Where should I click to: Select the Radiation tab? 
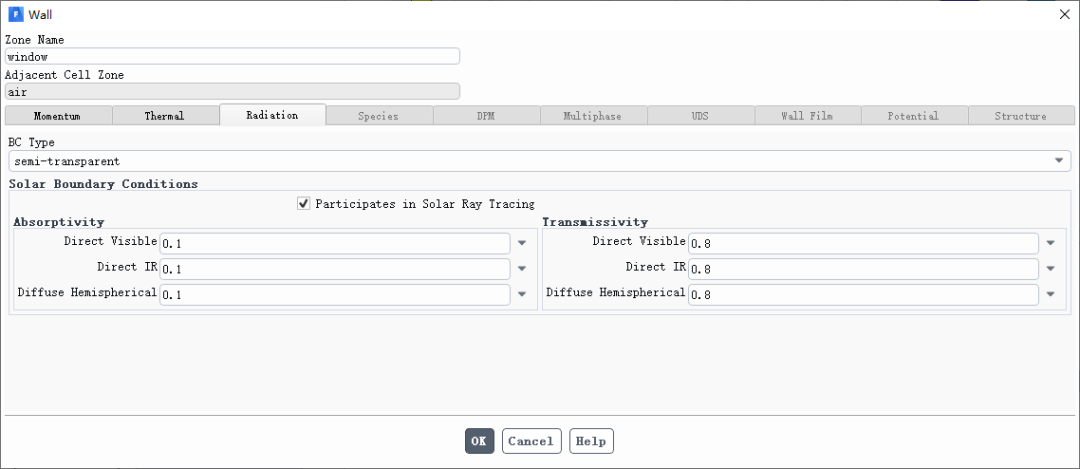click(272, 116)
